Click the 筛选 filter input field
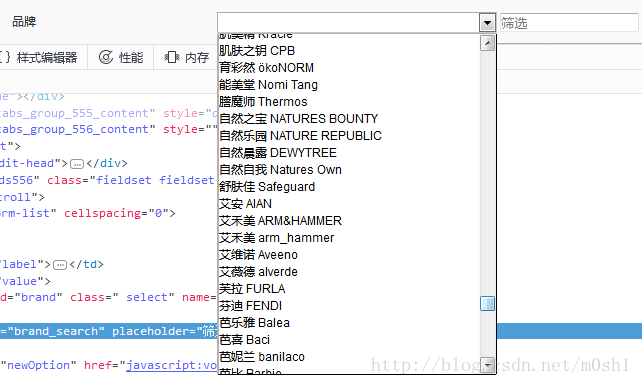The width and height of the screenshot is (642, 385). pos(569,23)
